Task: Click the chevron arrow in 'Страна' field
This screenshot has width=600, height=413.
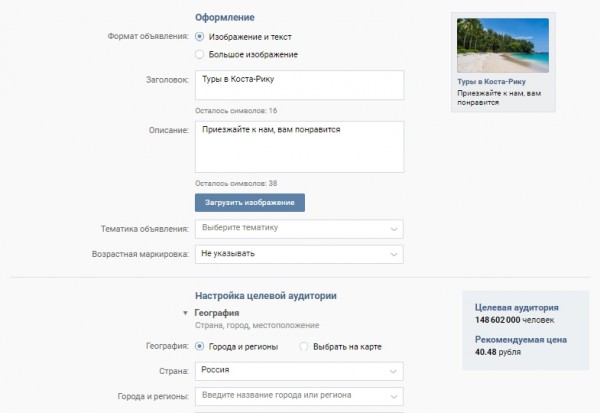Action: (392, 372)
